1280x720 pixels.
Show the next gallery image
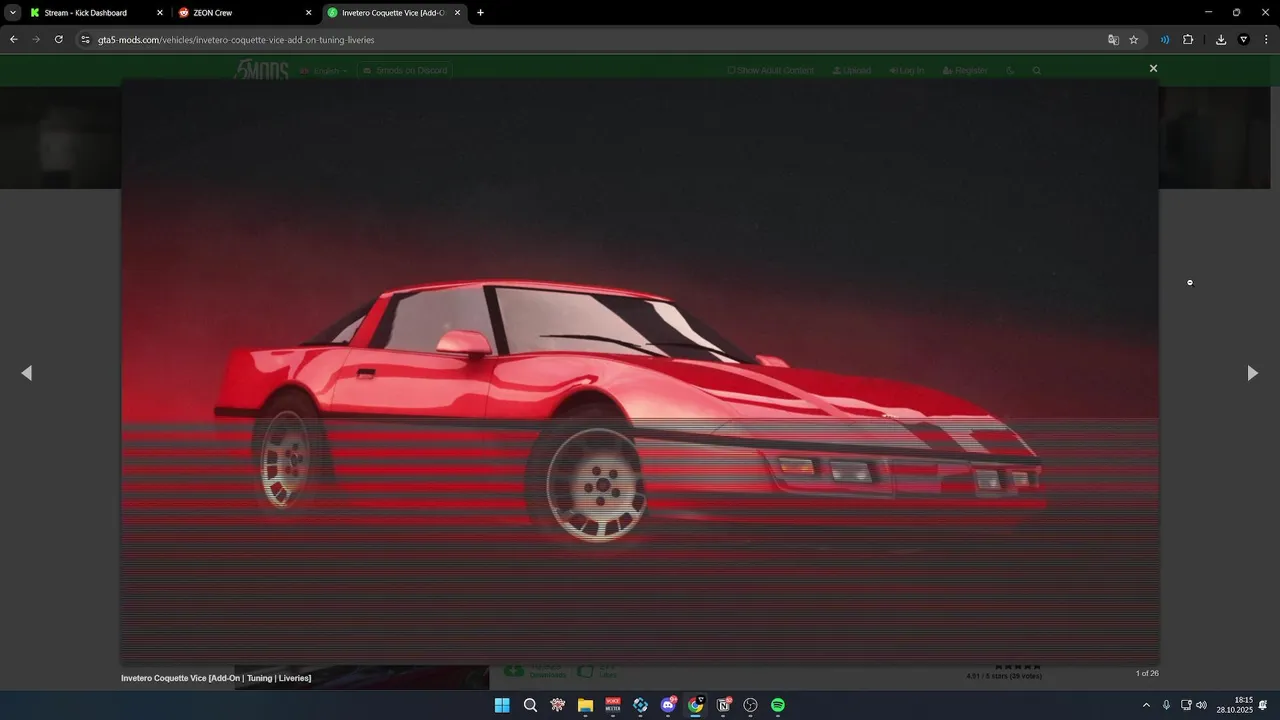tap(1252, 373)
